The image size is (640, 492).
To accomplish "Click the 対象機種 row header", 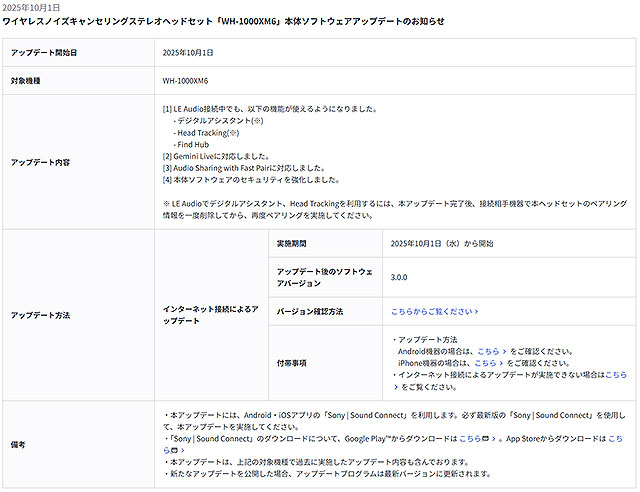I will point(26,80).
